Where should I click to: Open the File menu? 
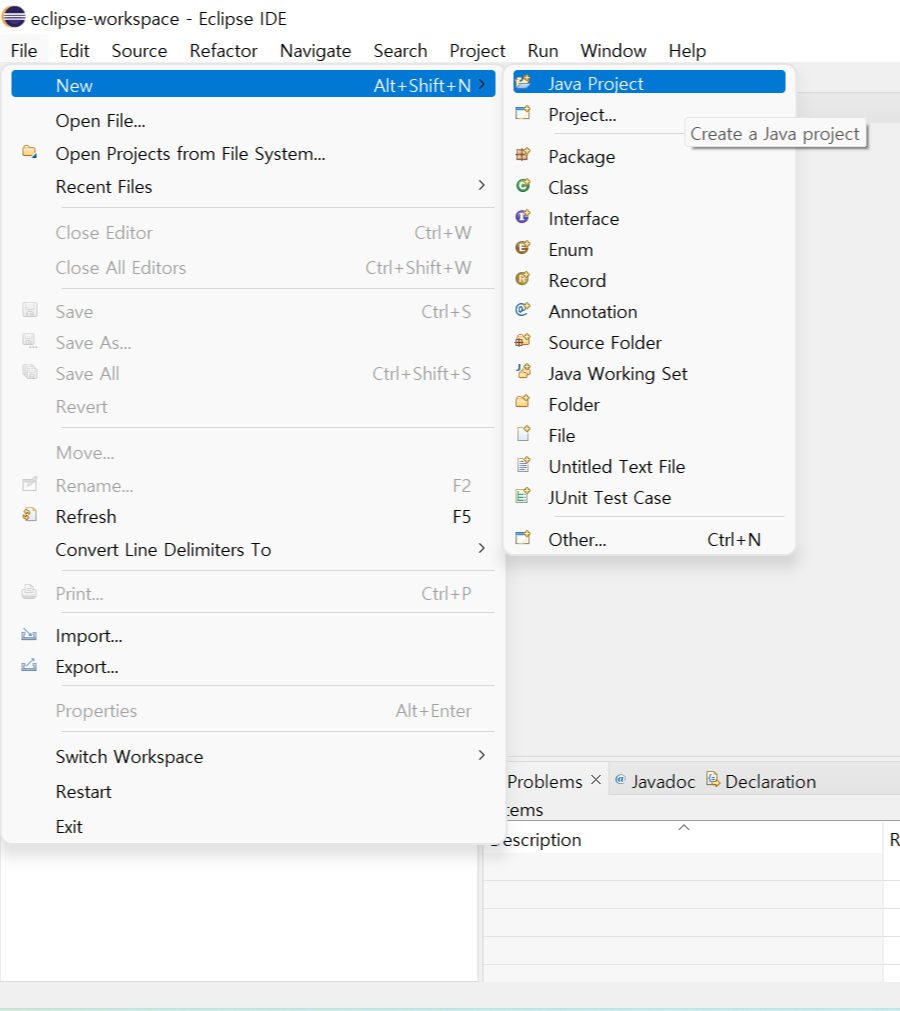click(24, 51)
